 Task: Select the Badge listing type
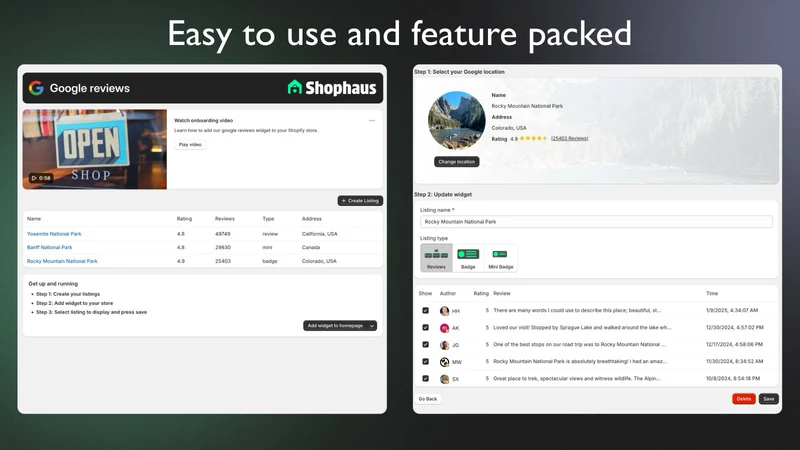point(468,258)
